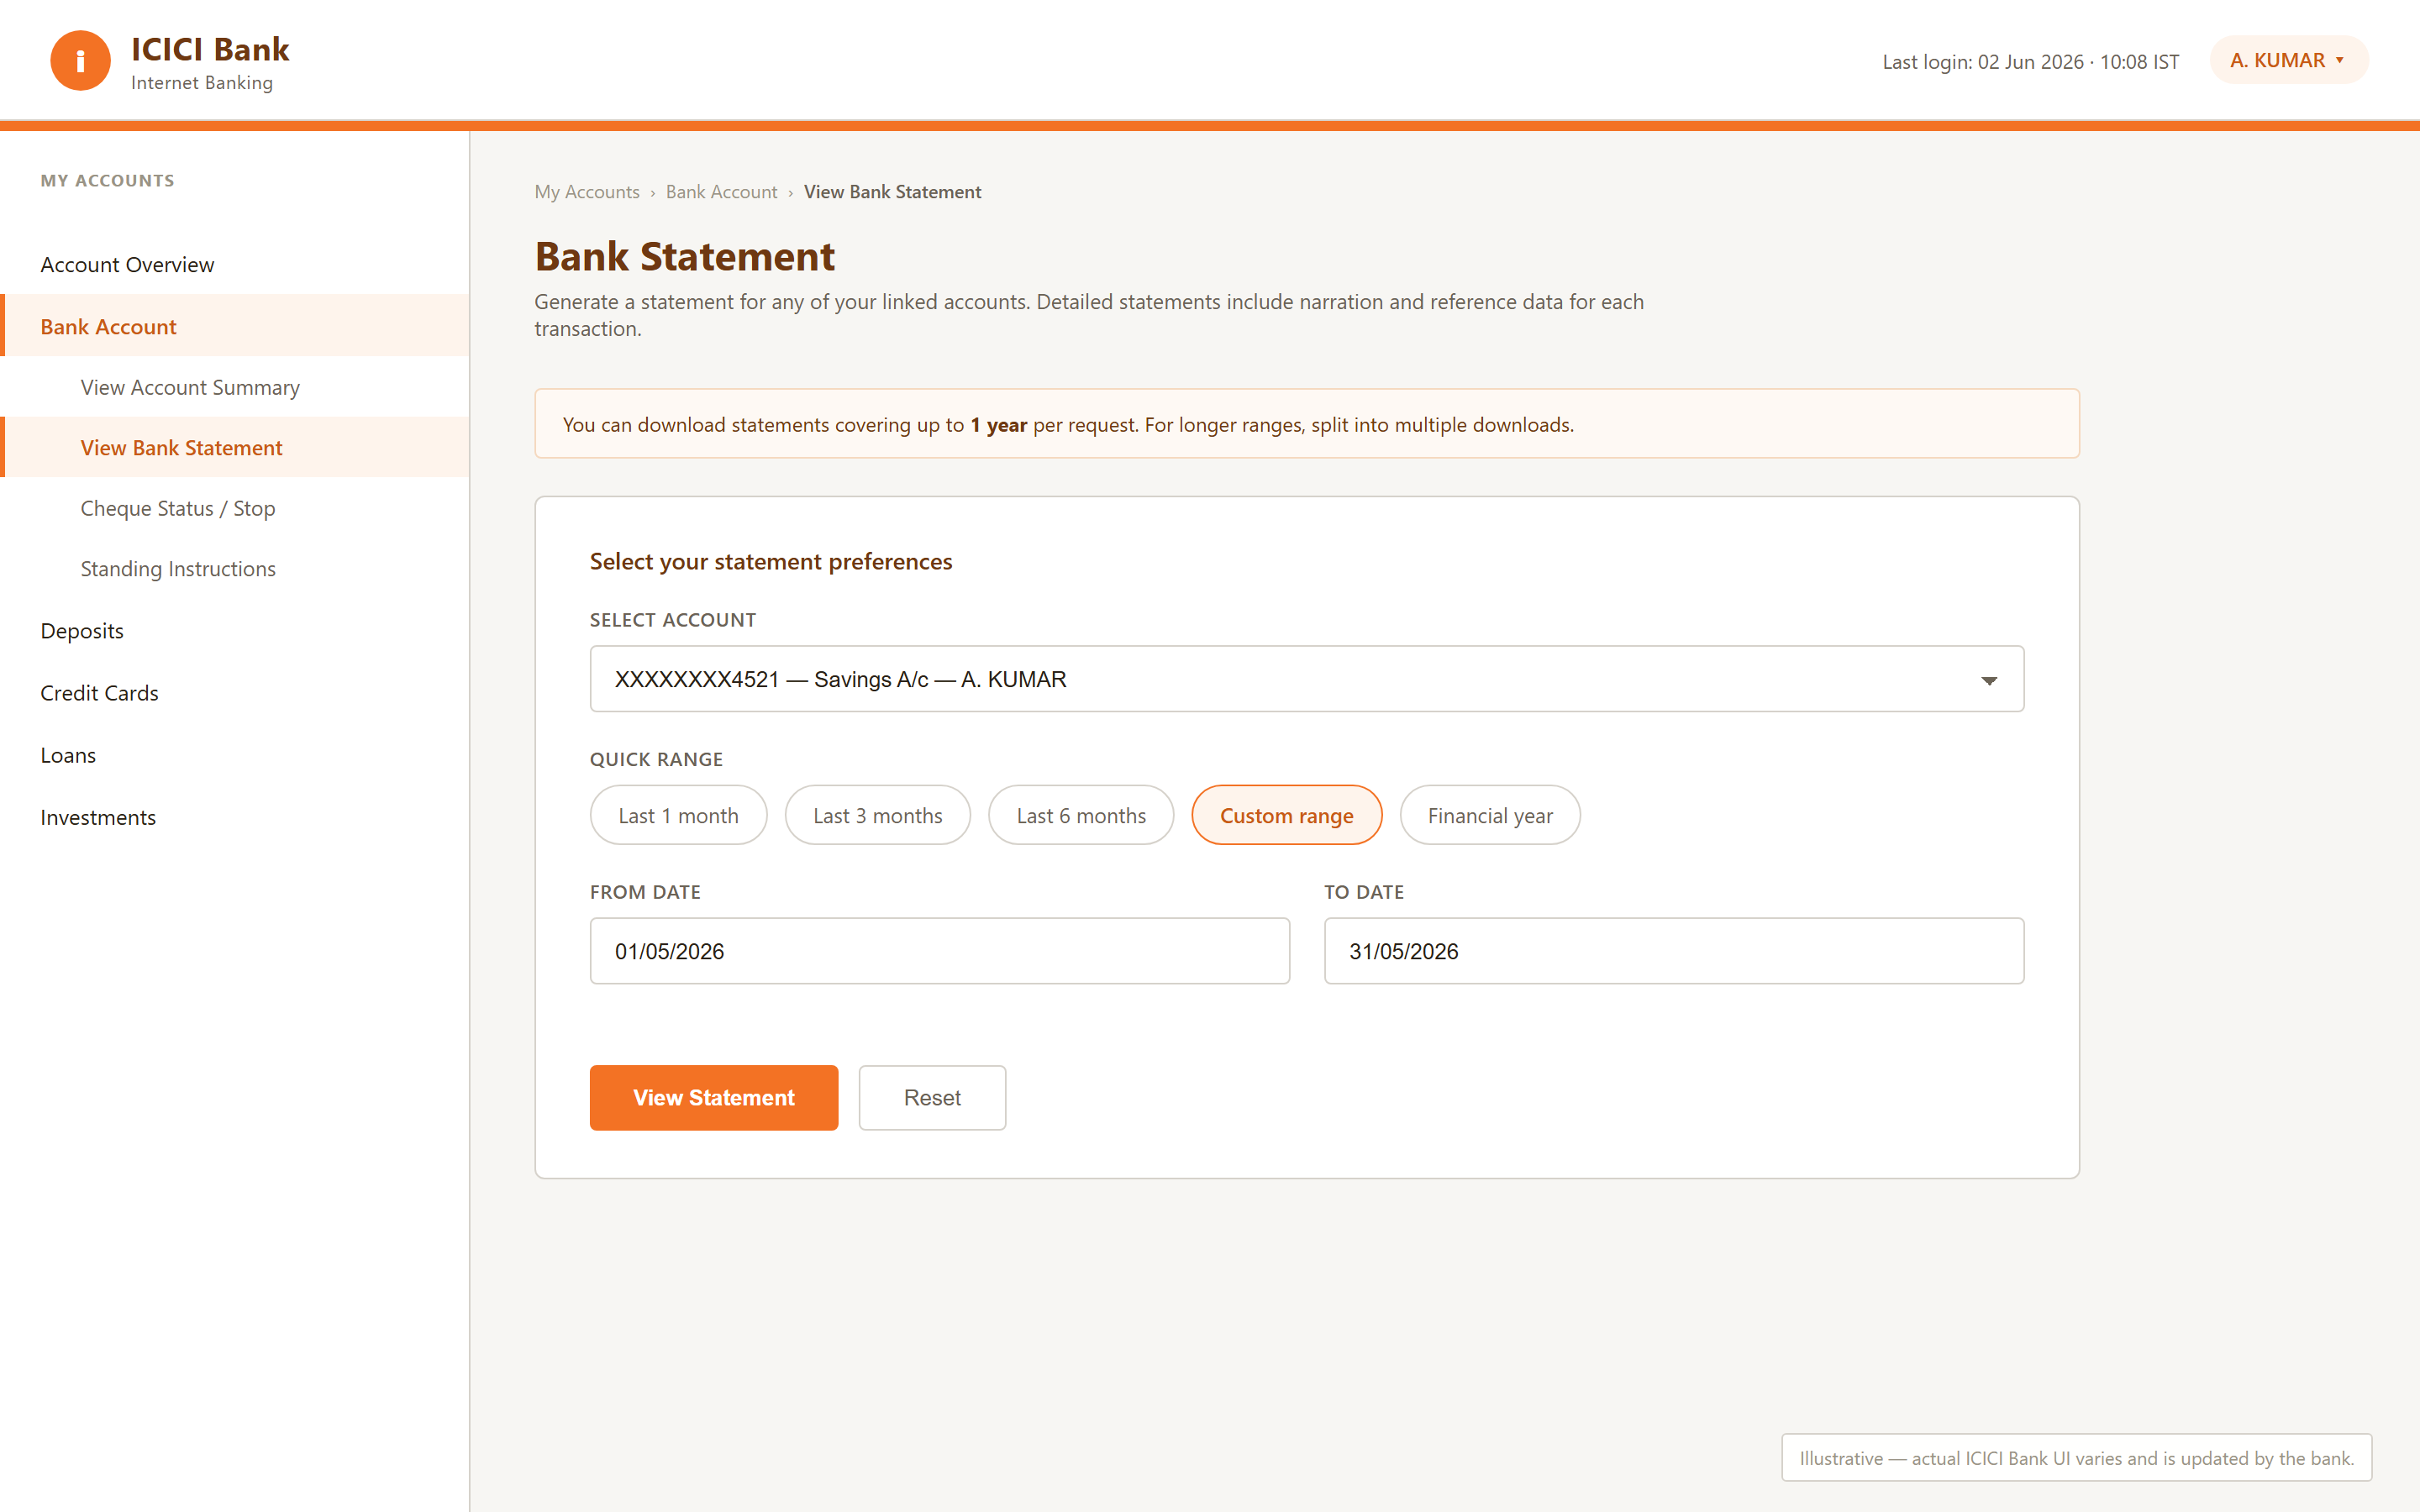This screenshot has width=2420, height=1512.
Task: Choose the Last 3 months range
Action: point(877,815)
